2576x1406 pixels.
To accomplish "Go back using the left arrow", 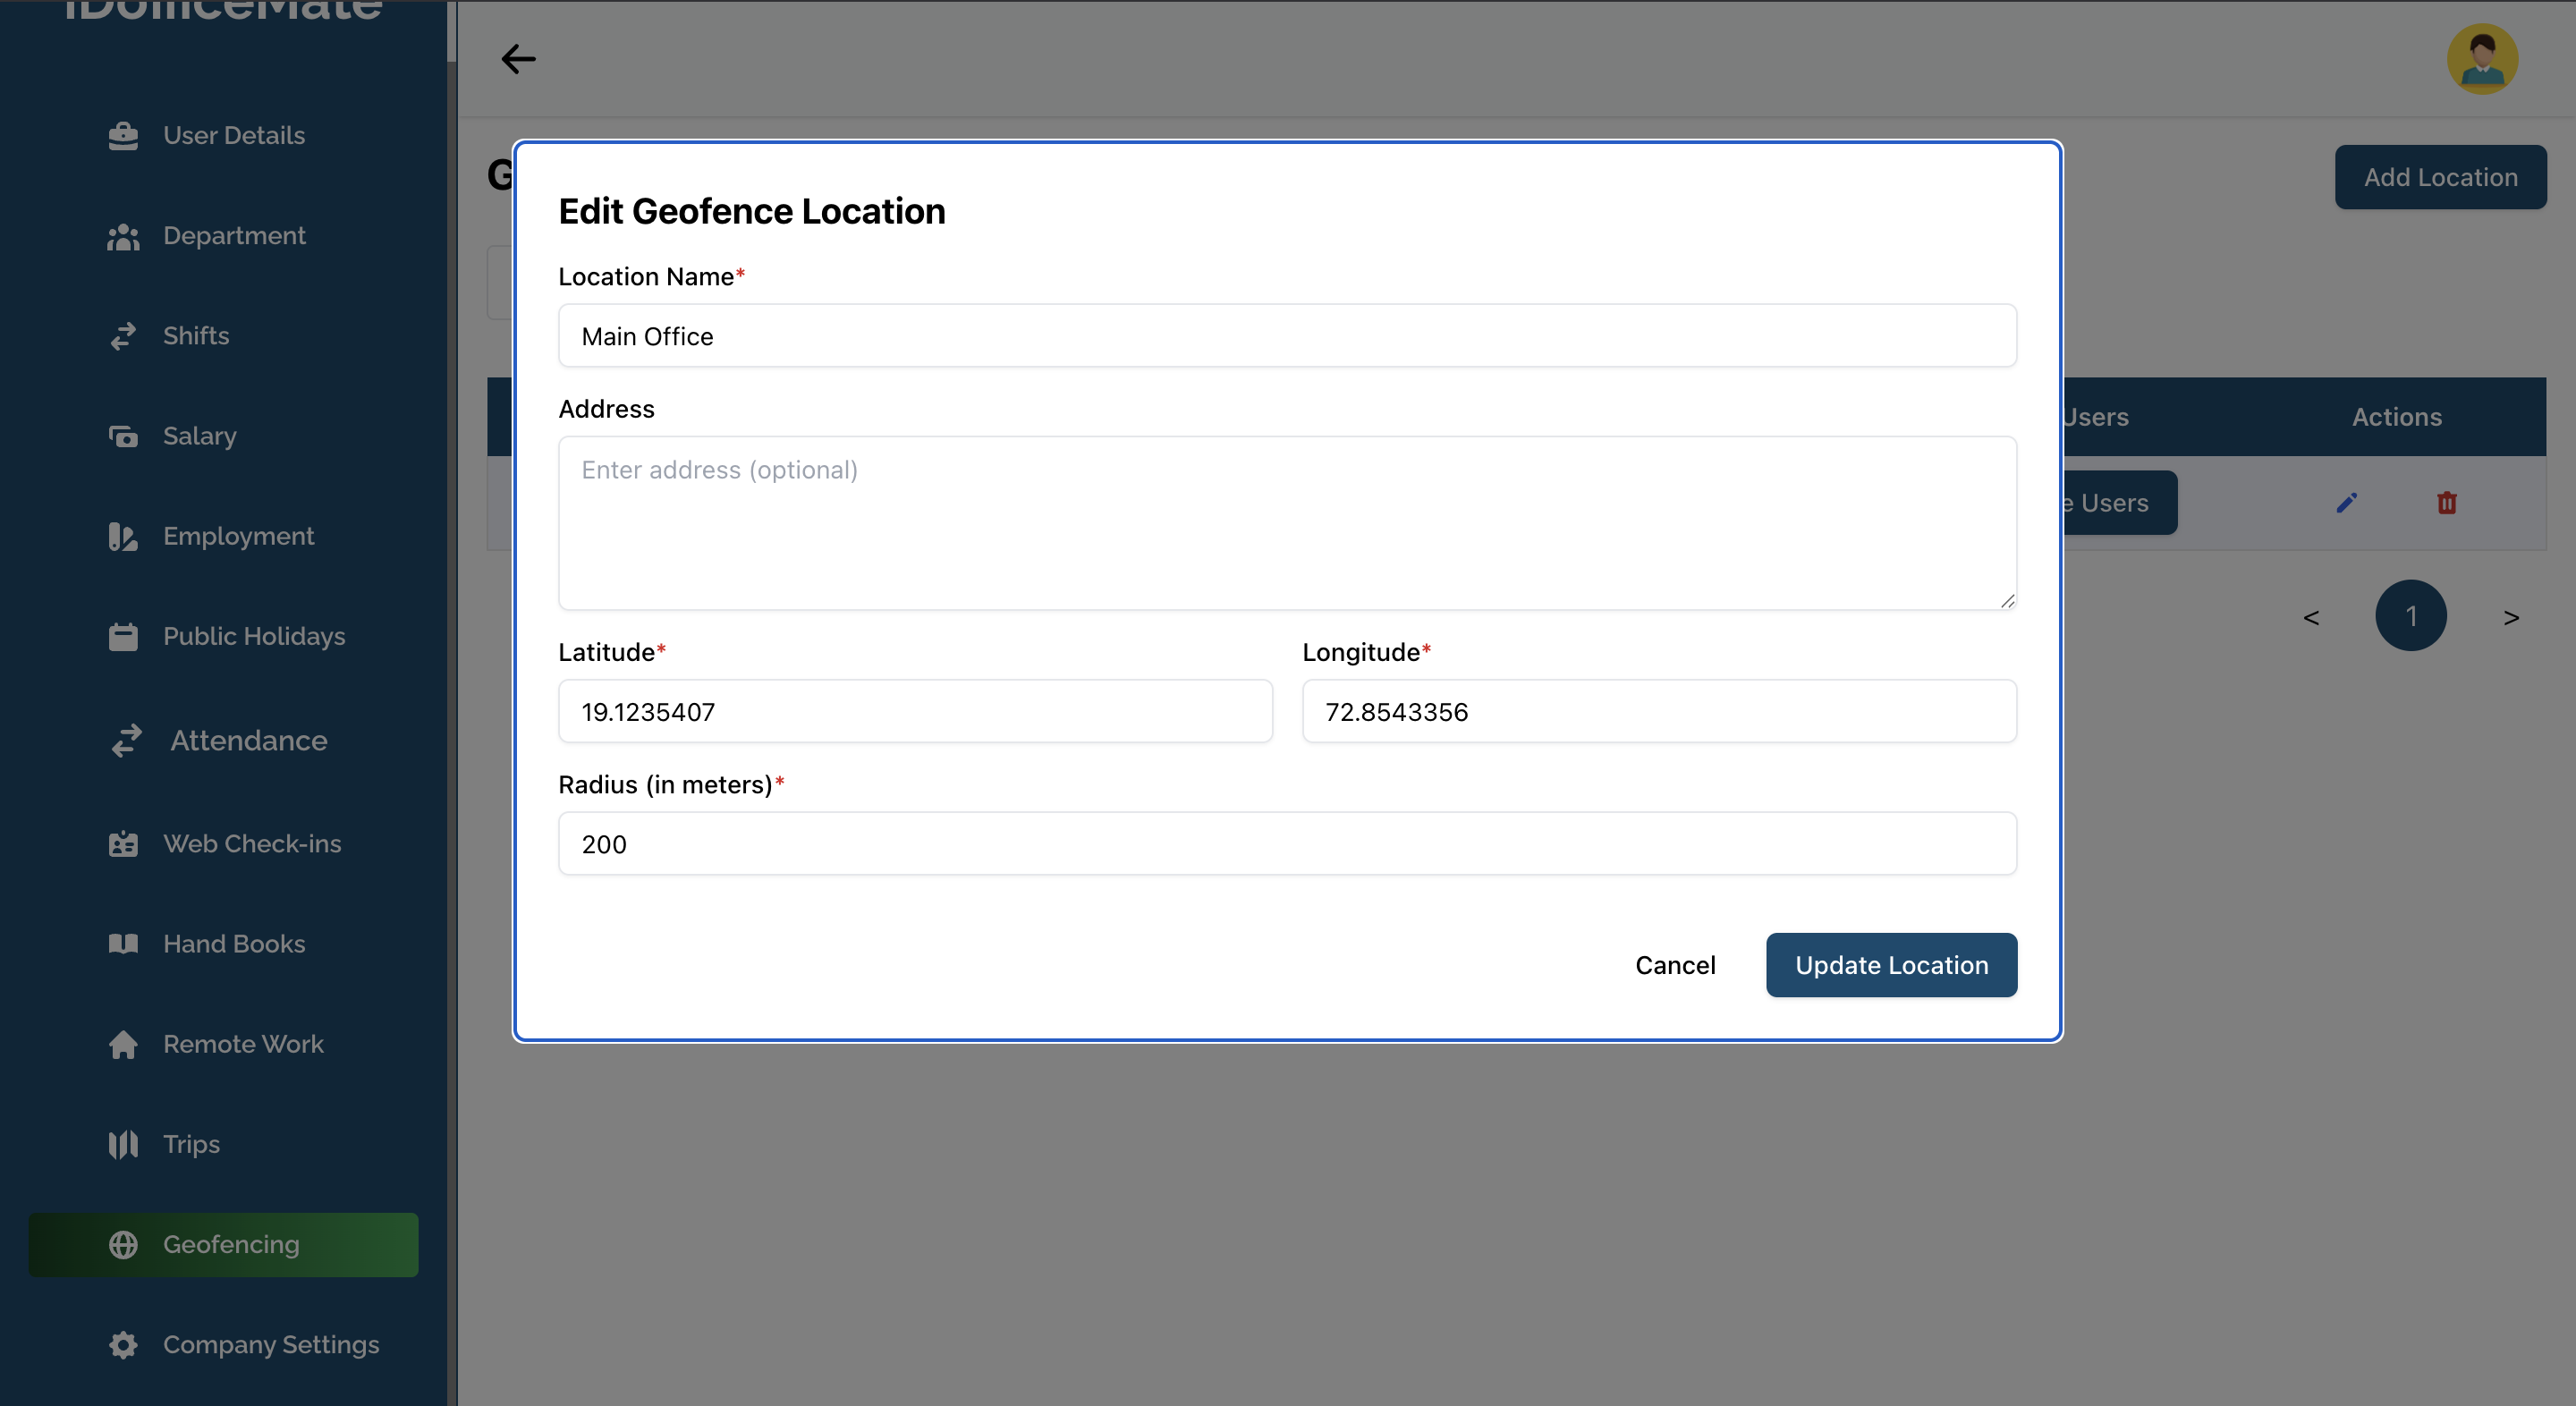I will (518, 59).
